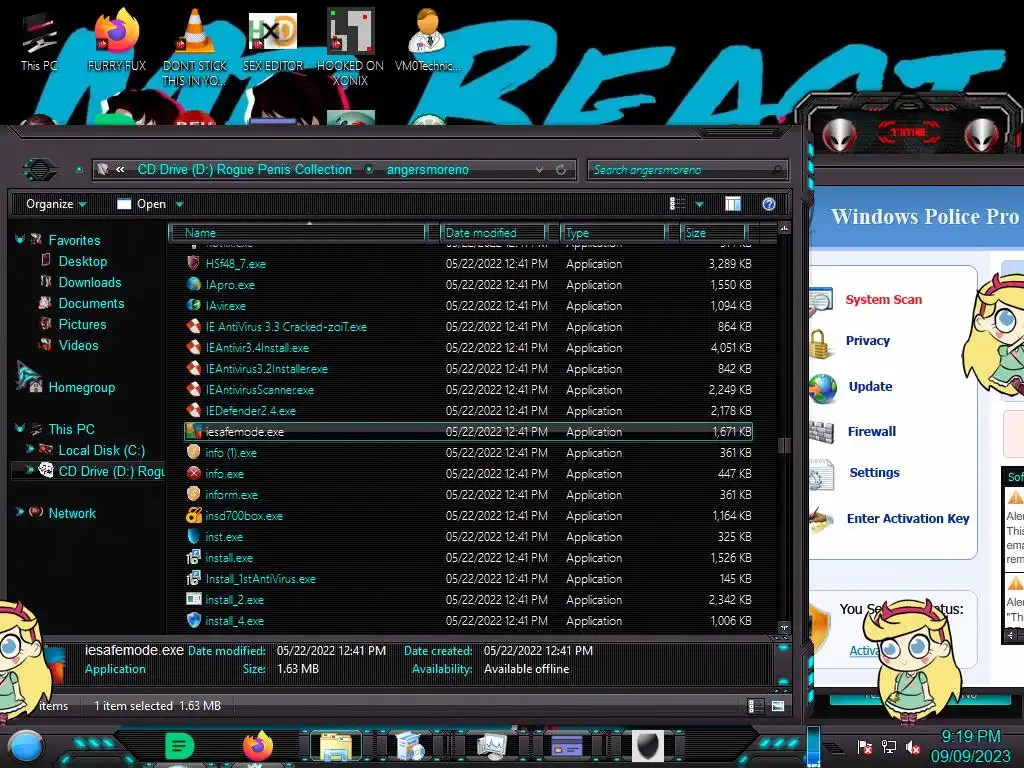Switch to details view in status bar
This screenshot has height=768, width=1024.
coord(754,706)
